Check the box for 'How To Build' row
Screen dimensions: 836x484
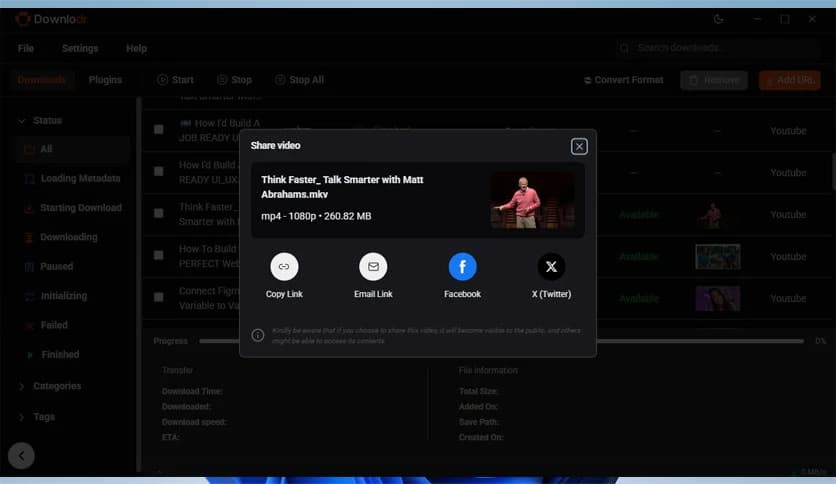[x=158, y=255]
